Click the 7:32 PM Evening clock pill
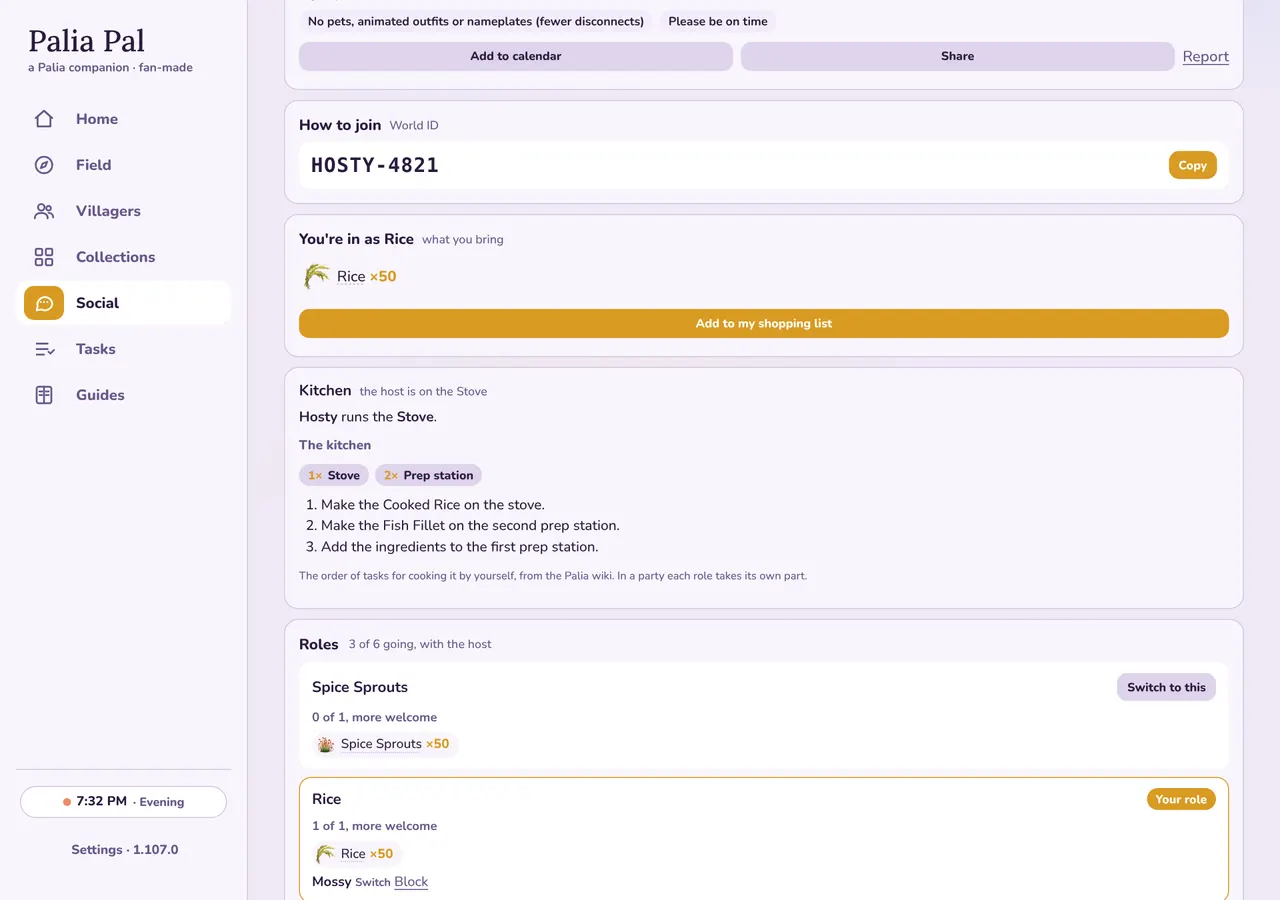1280x900 pixels. click(x=124, y=802)
